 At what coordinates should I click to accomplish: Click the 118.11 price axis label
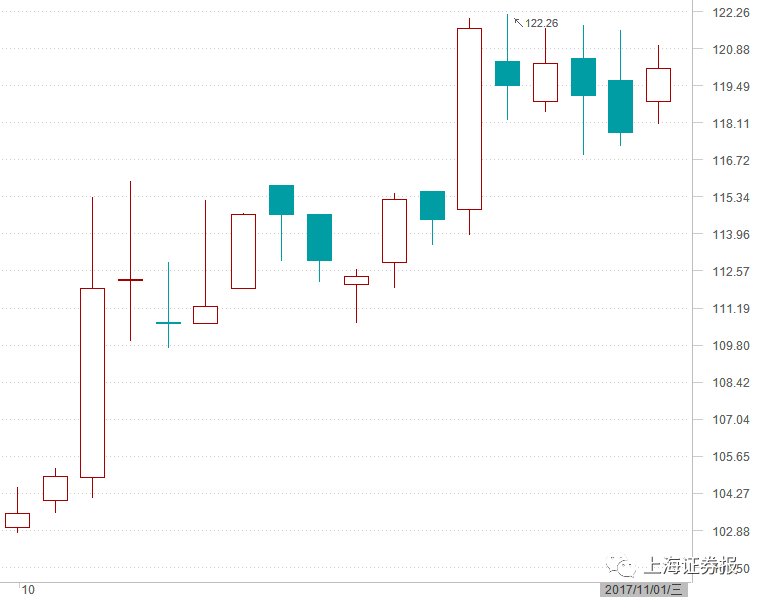pyautogui.click(x=730, y=124)
